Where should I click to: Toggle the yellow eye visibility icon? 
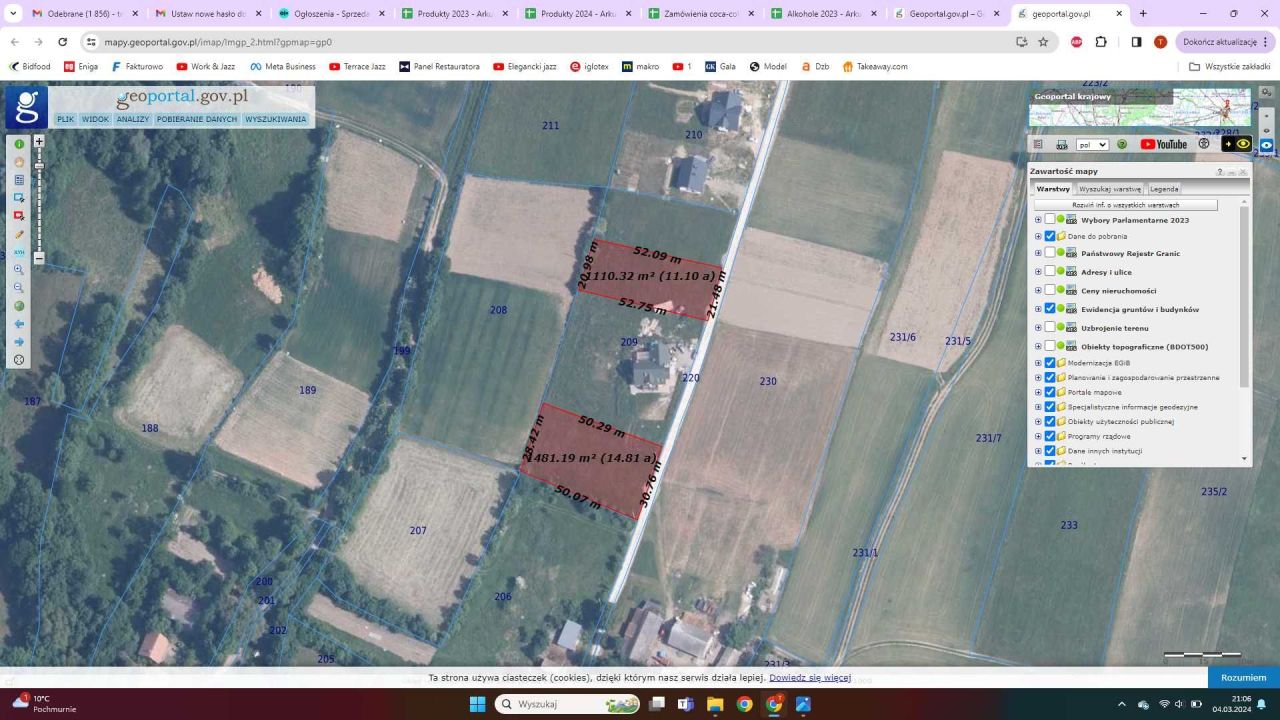1243,143
